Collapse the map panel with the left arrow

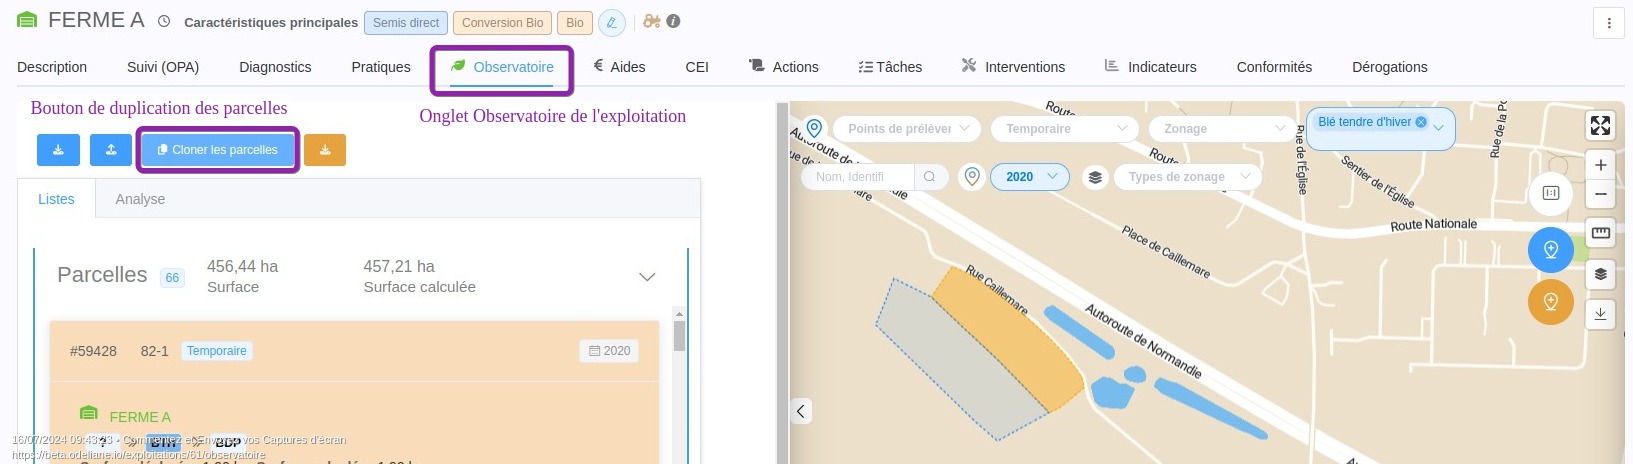(801, 411)
